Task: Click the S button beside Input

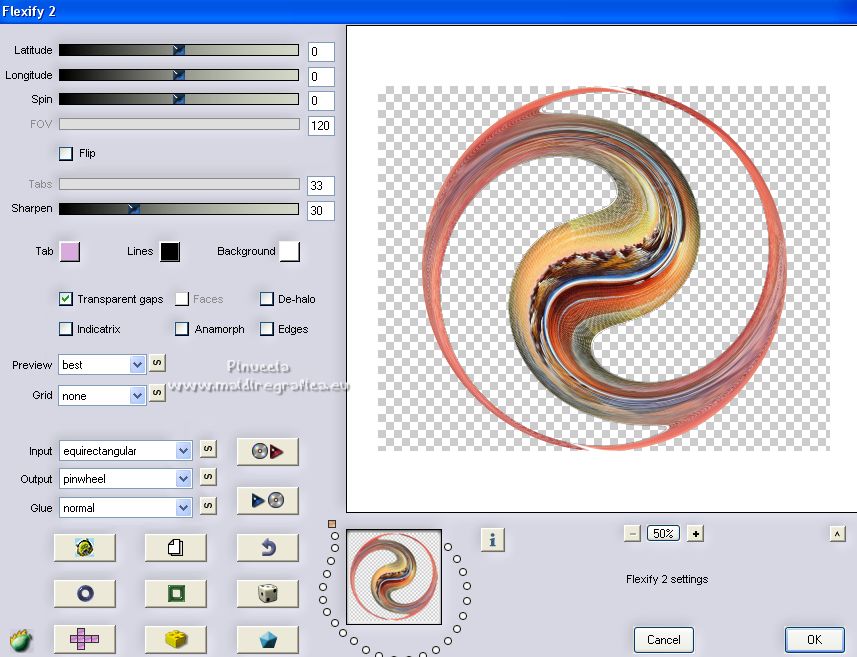Action: (208, 449)
